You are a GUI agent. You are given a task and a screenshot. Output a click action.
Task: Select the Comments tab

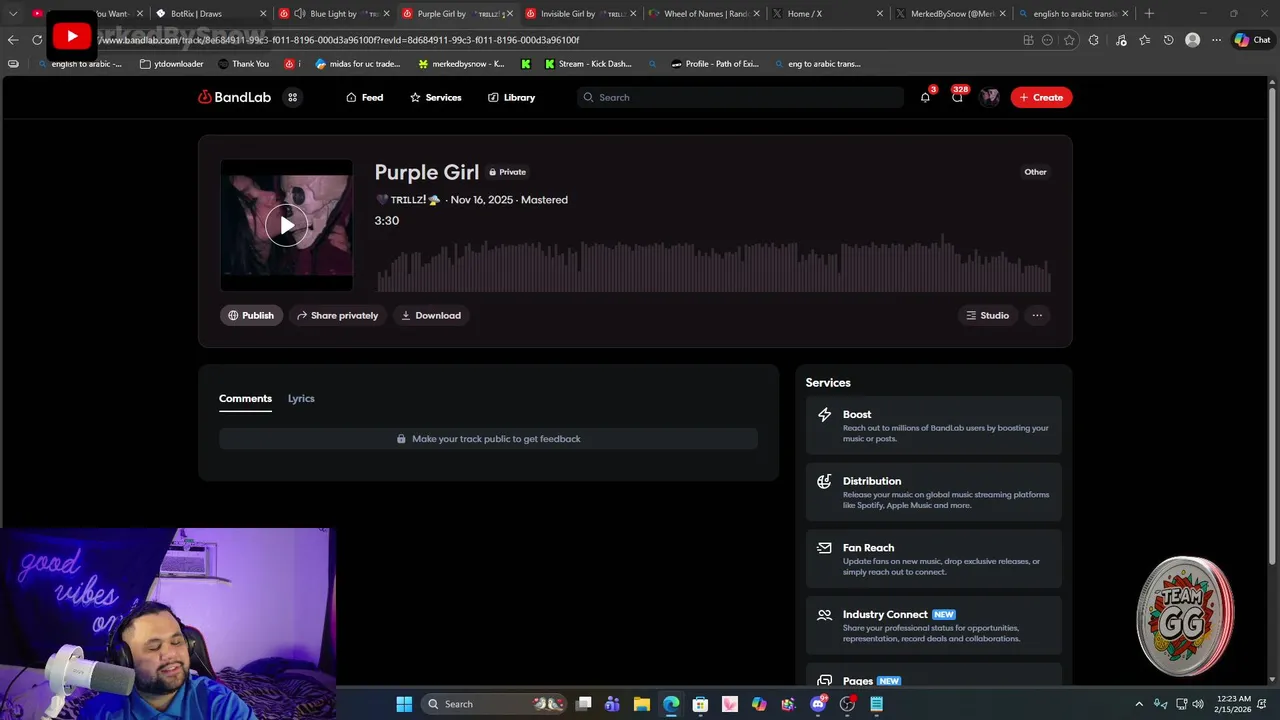pos(245,398)
